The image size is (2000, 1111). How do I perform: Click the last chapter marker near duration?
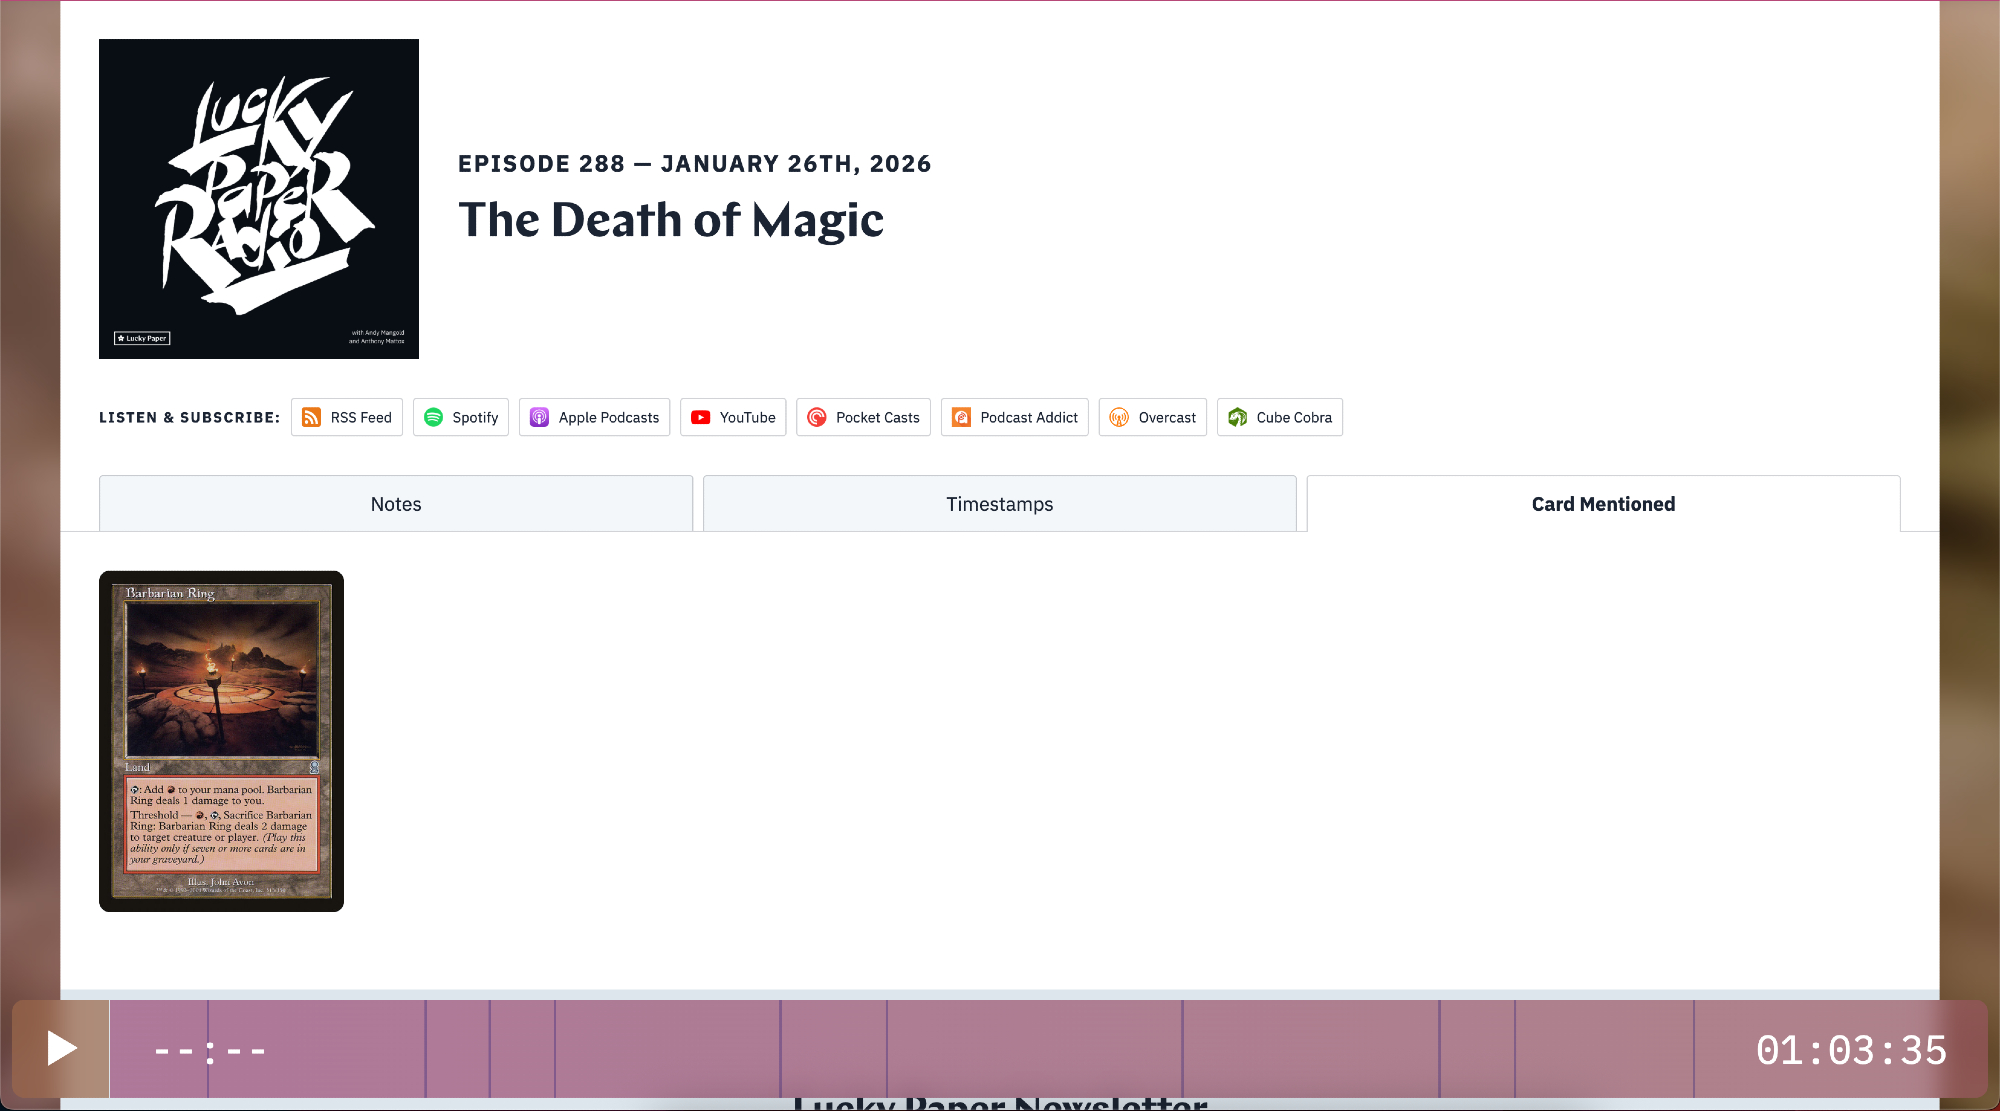pos(1694,1049)
